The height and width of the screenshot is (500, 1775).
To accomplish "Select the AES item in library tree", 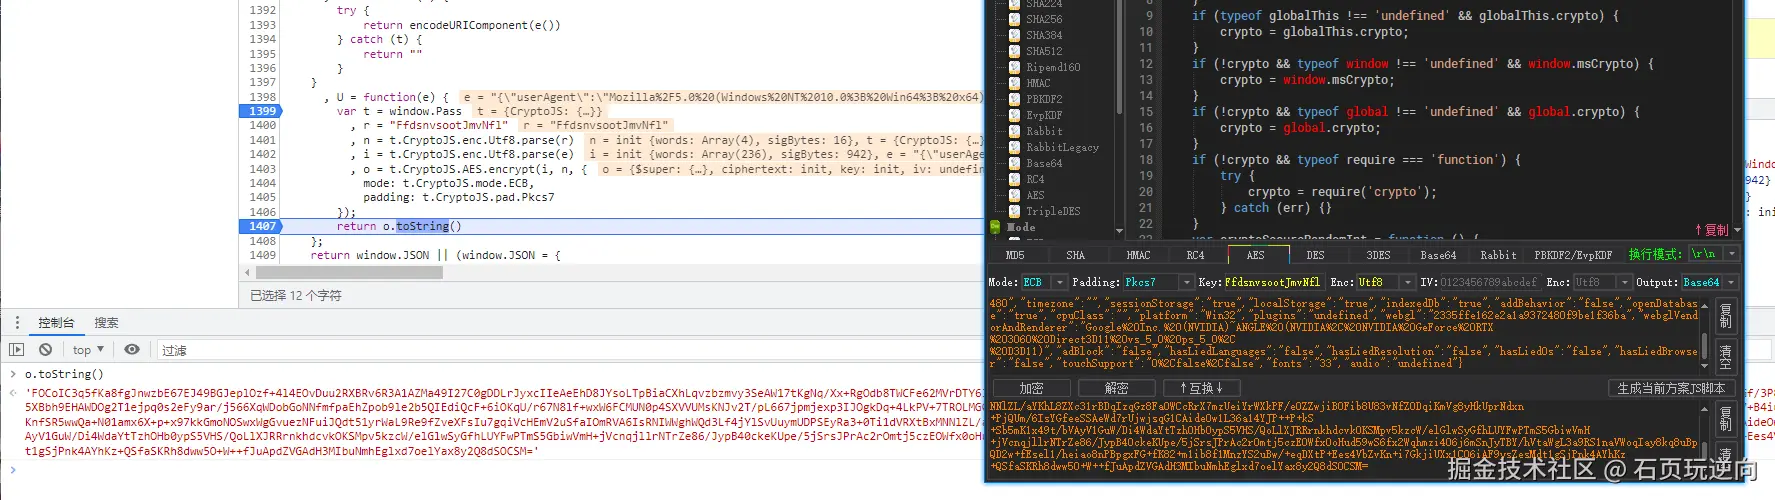I will coord(1035,195).
